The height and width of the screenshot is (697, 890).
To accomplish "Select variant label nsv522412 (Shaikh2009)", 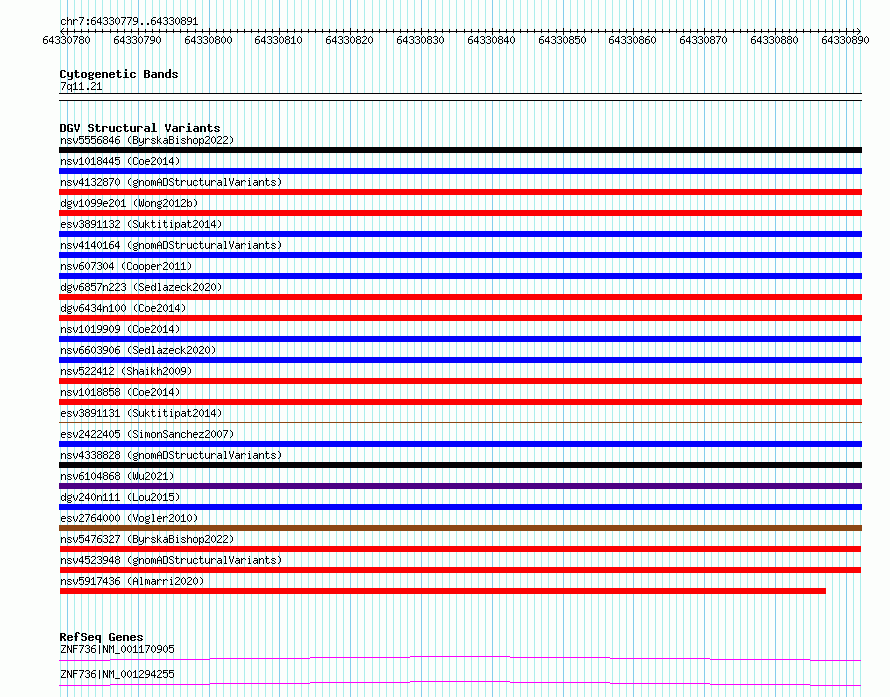I will [x=126, y=371].
